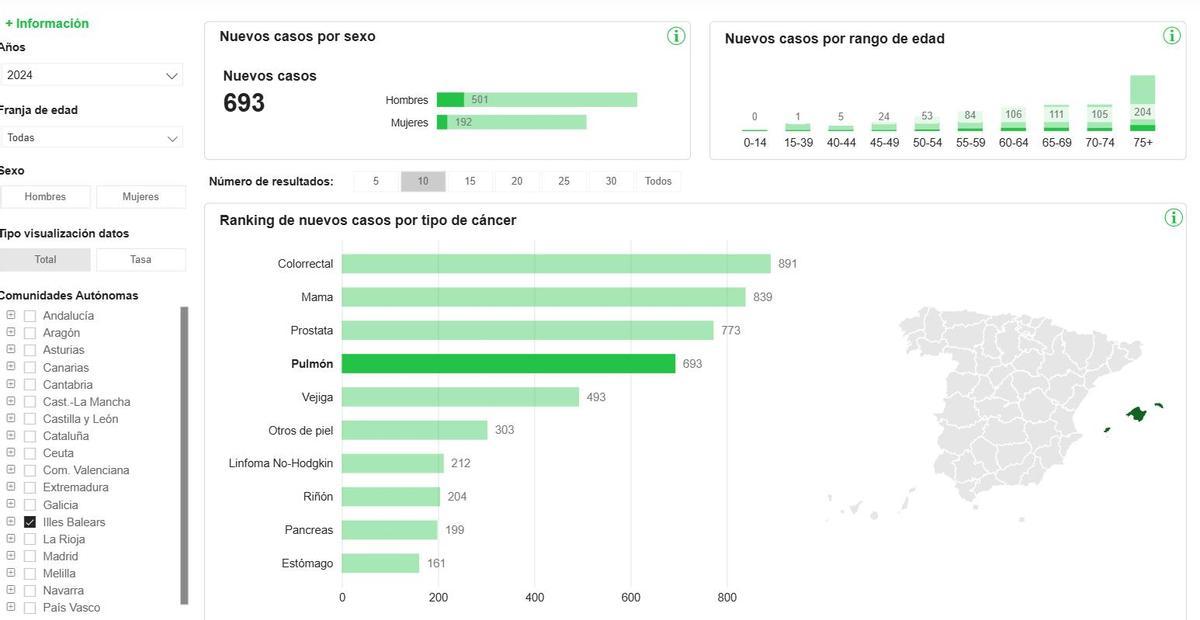This screenshot has width=1200, height=620.
Task: Open info icon for cancer type ranking
Action: coord(1173,218)
